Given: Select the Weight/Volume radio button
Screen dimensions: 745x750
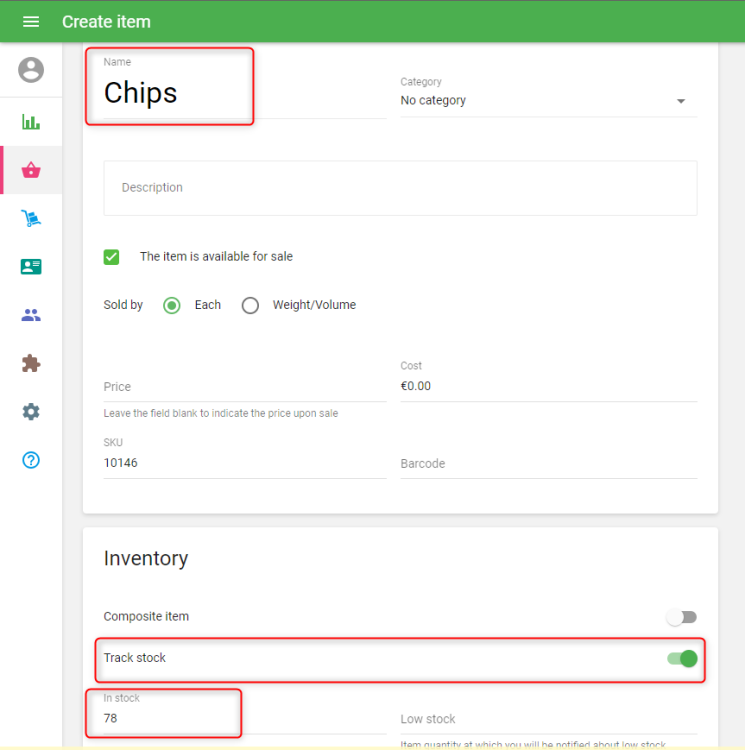Looking at the screenshot, I should pos(250,305).
